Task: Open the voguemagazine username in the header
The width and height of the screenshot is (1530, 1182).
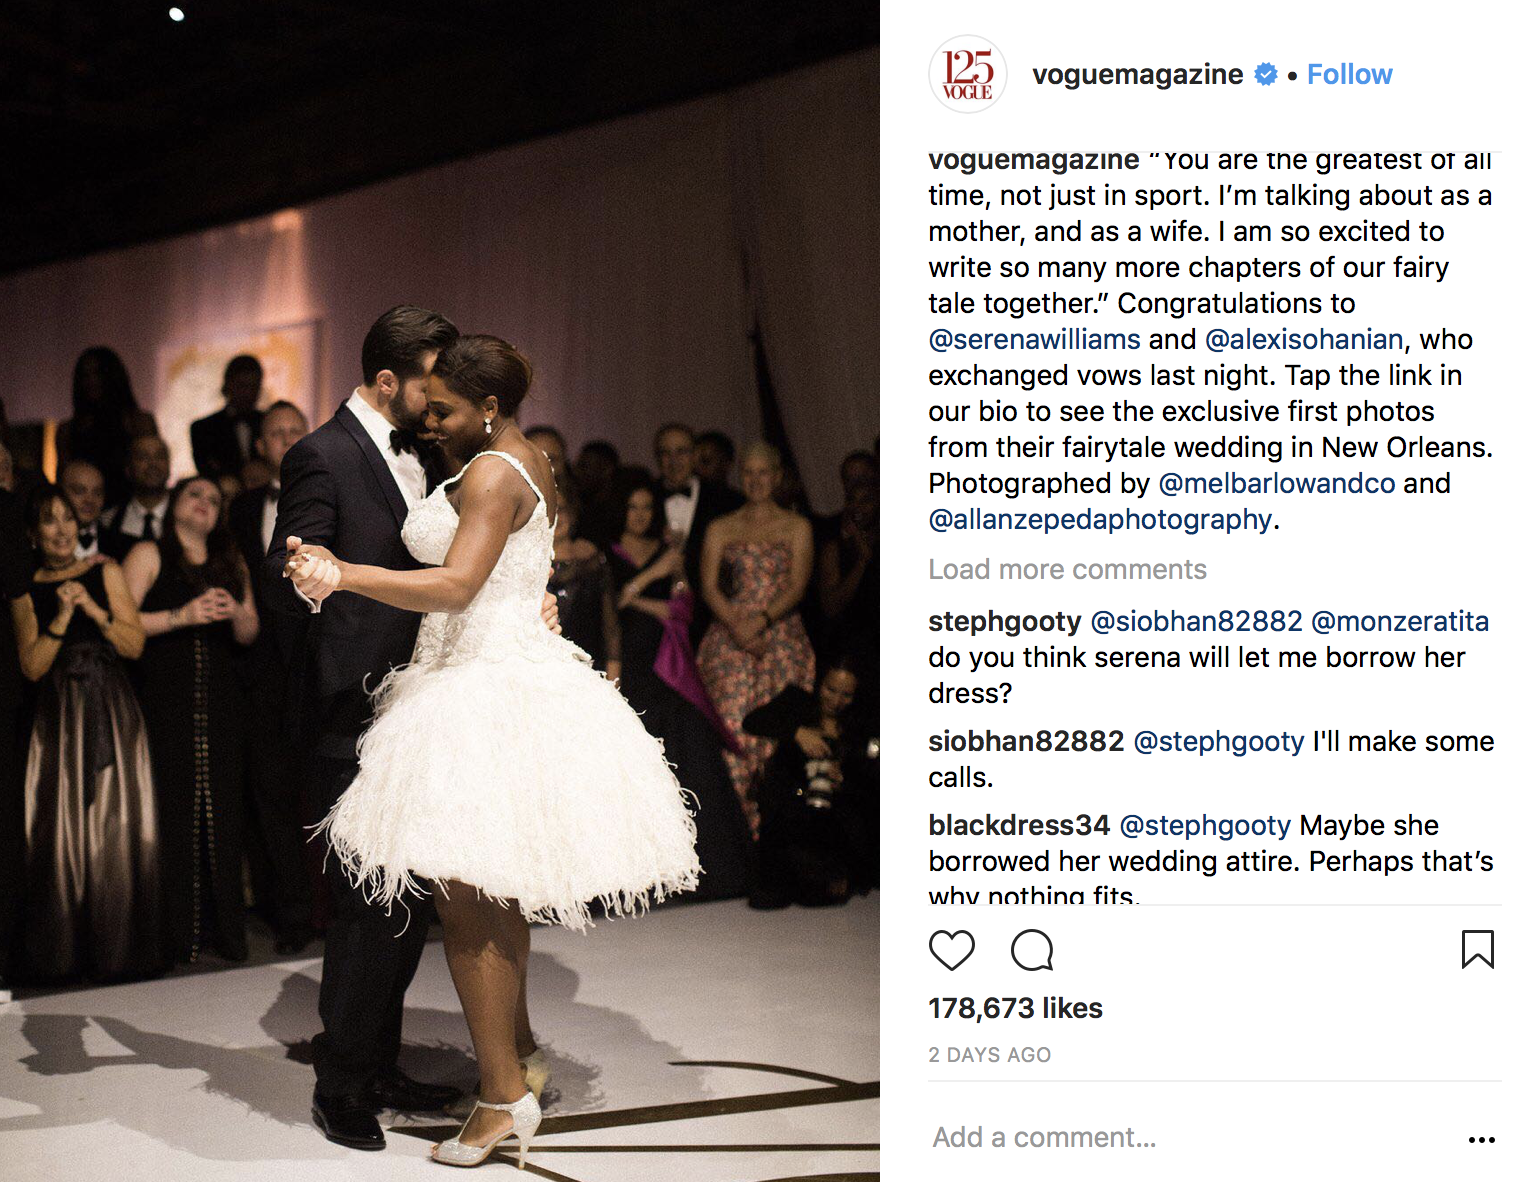Action: [x=1137, y=74]
